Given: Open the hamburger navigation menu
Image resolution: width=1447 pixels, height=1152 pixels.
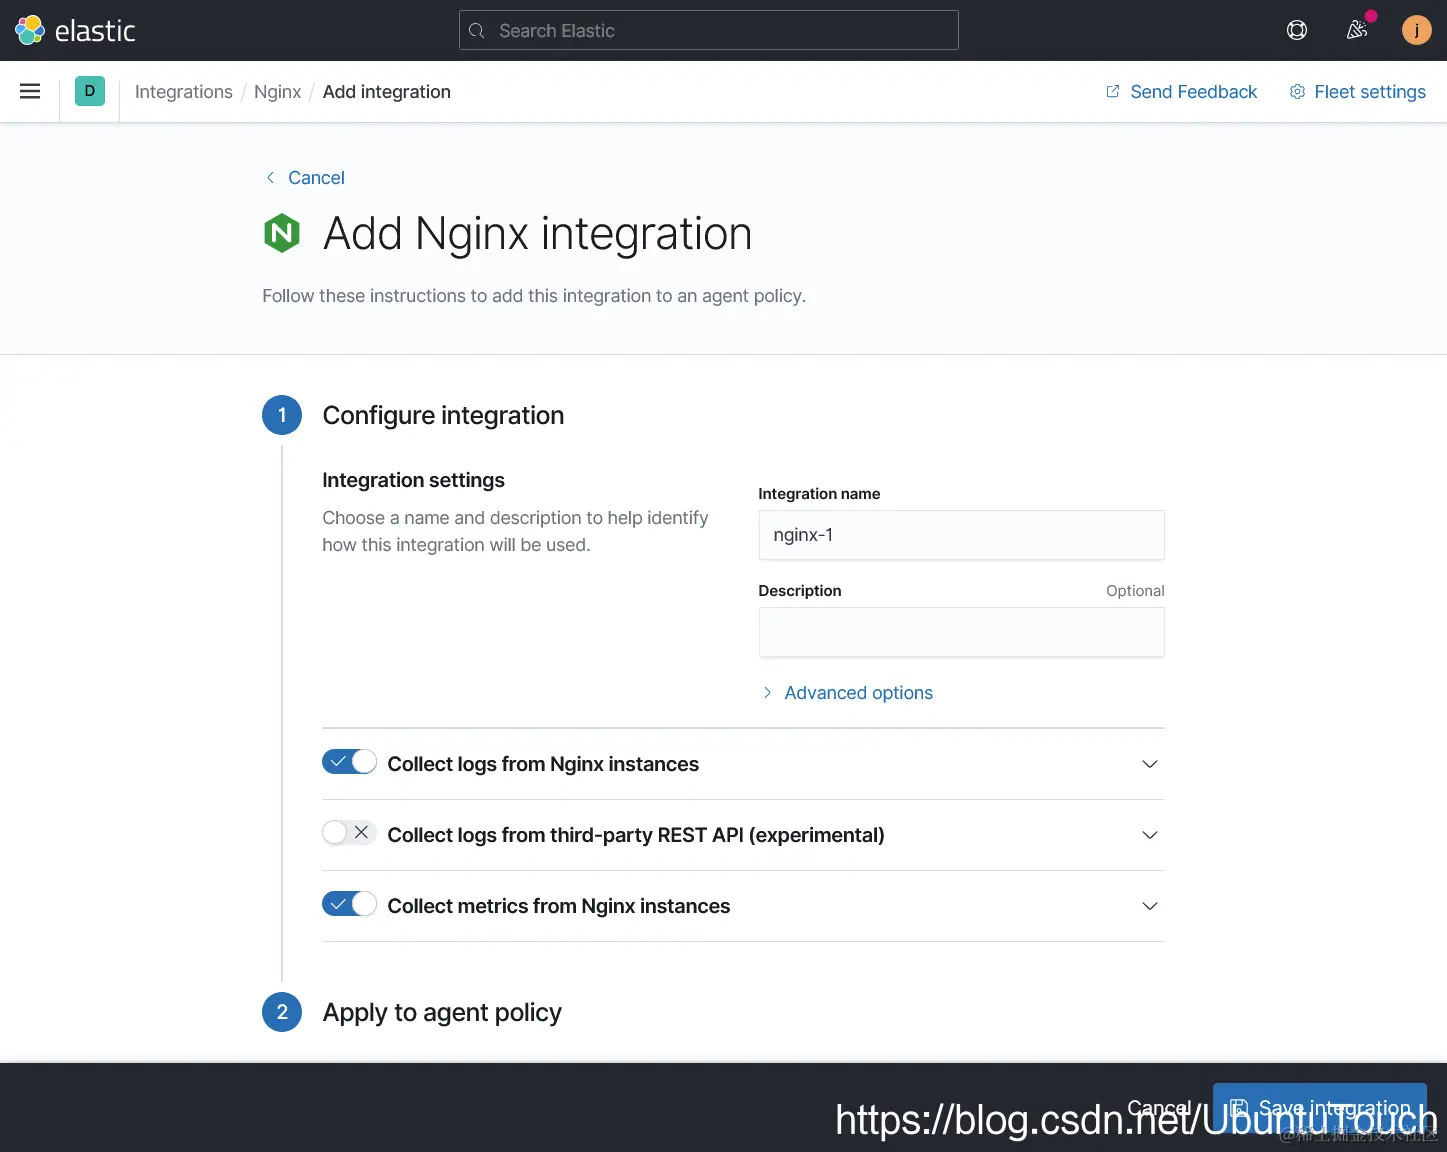Looking at the screenshot, I should tap(30, 91).
